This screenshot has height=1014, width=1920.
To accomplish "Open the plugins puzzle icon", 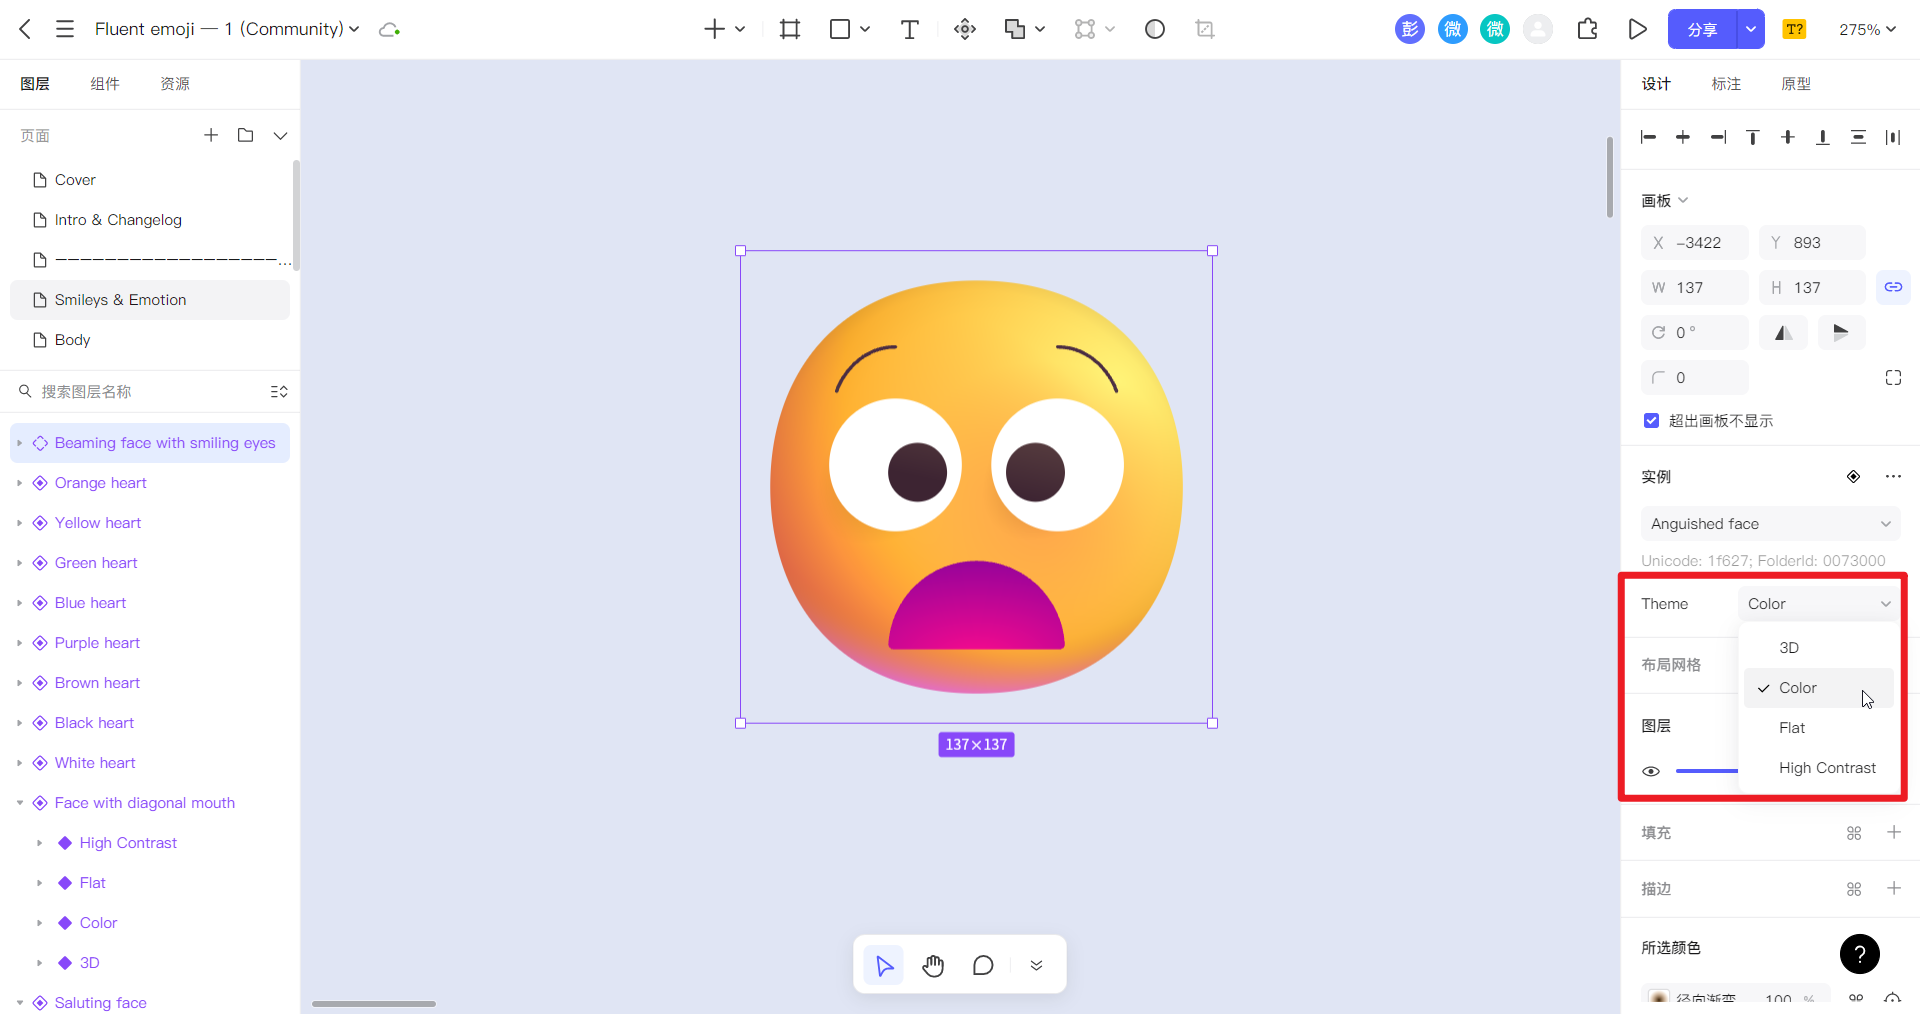I will coord(1587,29).
